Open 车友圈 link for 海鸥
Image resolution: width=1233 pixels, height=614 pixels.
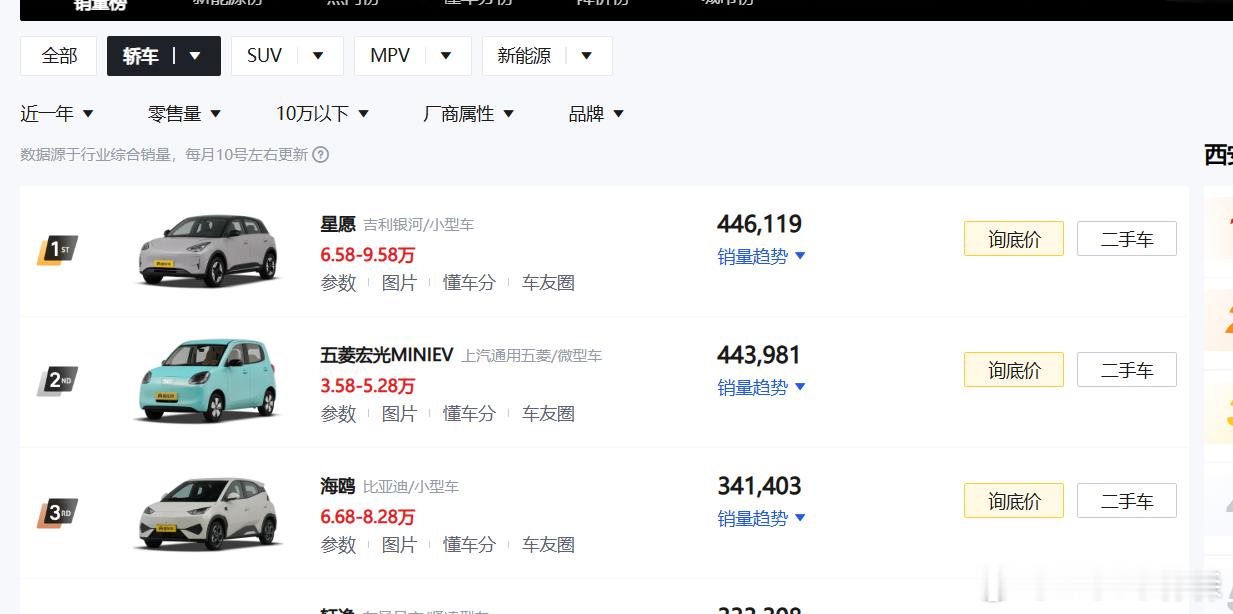tap(548, 545)
